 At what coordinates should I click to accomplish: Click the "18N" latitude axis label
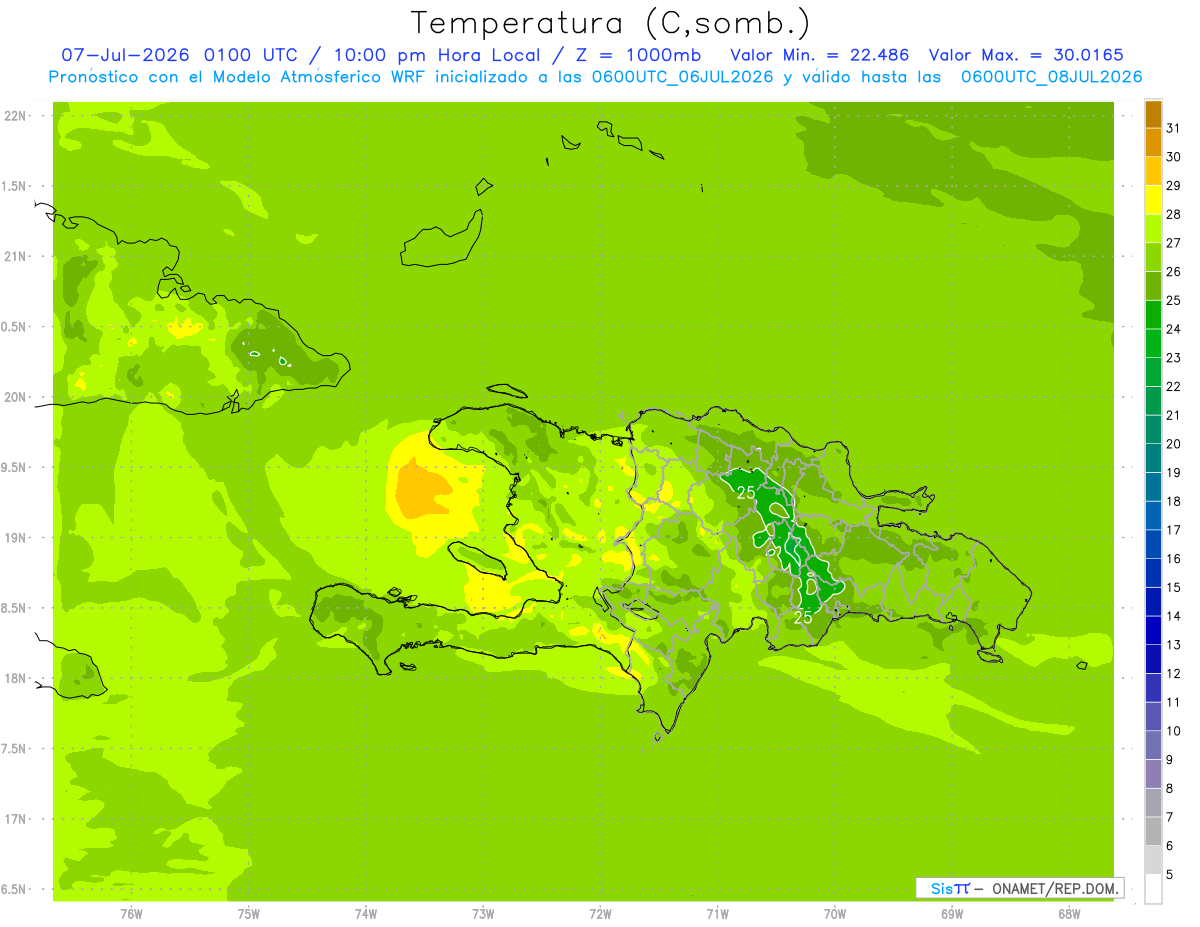click(15, 678)
